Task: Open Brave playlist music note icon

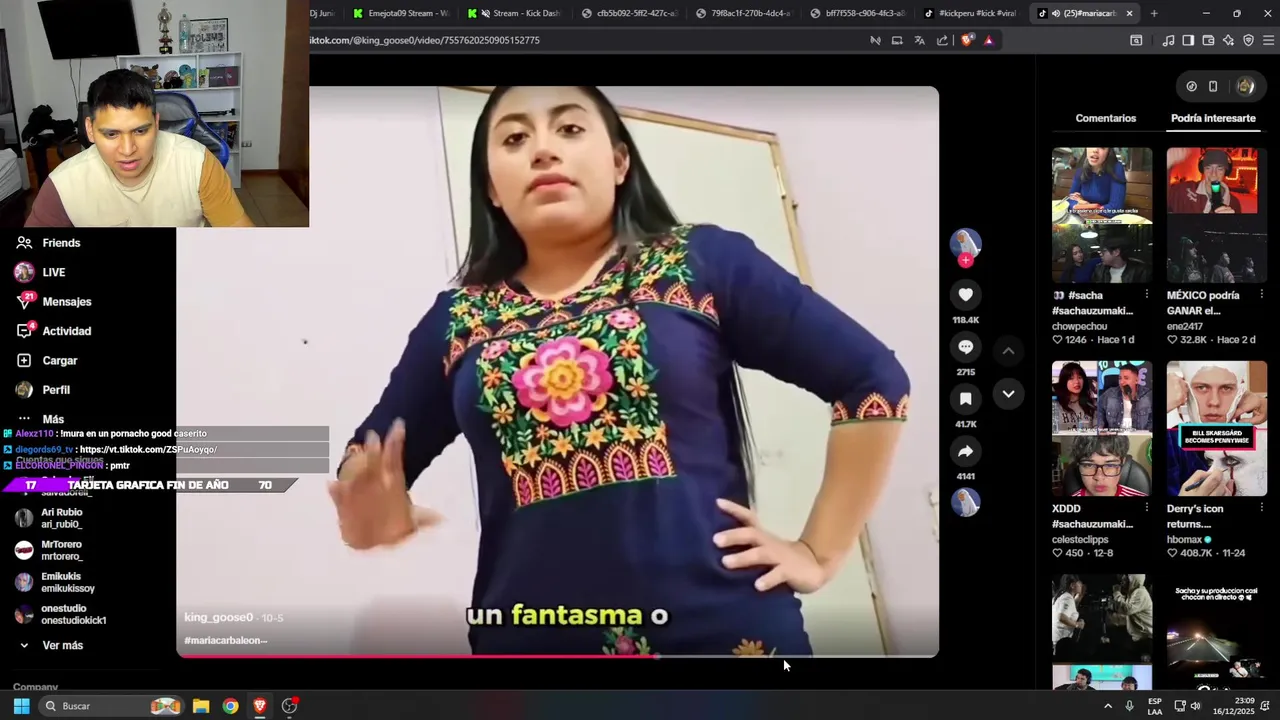Action: pos(1168,40)
